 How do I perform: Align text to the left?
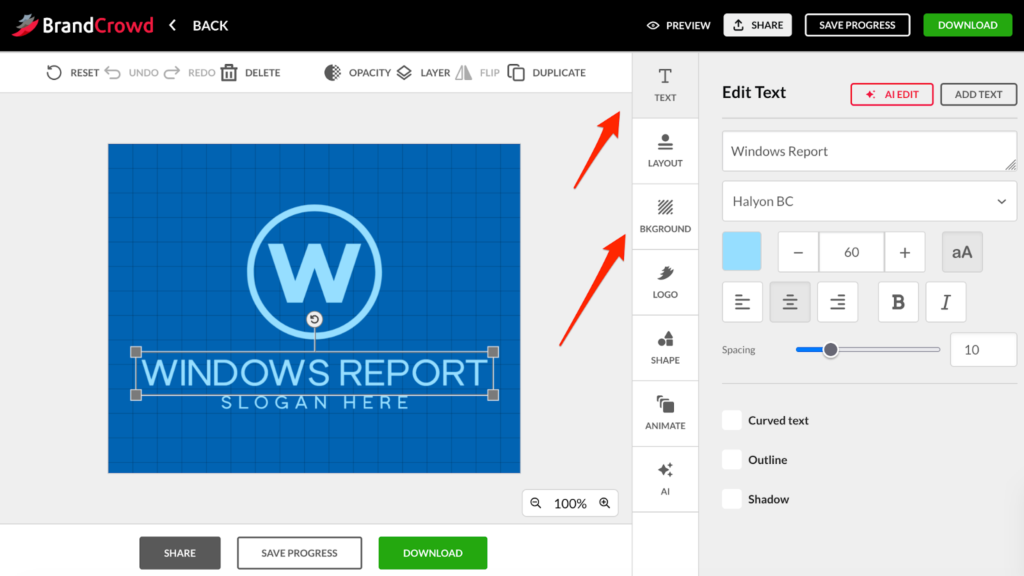pyautogui.click(x=742, y=302)
